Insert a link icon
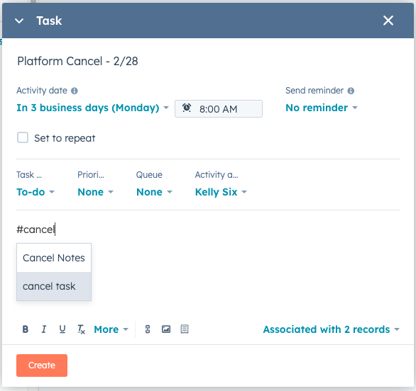The image size is (416, 391). coord(147,329)
